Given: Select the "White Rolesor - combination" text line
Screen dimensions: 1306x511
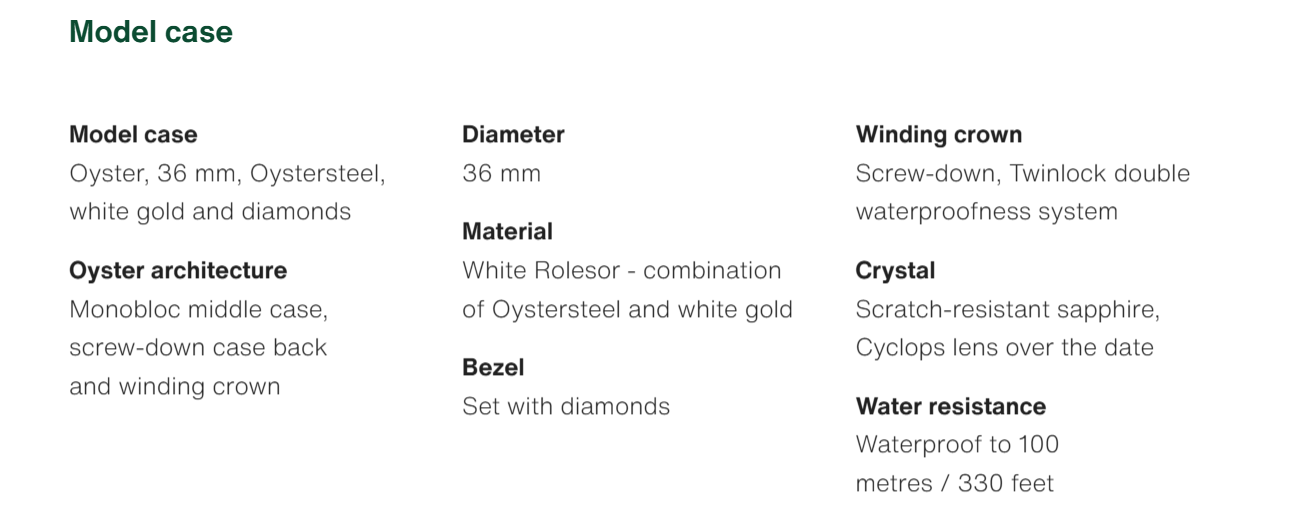Looking at the screenshot, I should point(621,271).
